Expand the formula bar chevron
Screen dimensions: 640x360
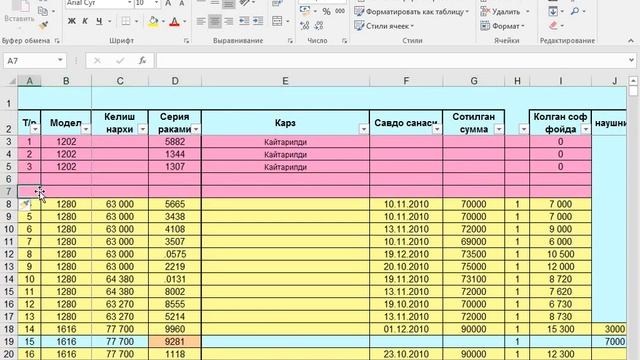tap(632, 60)
